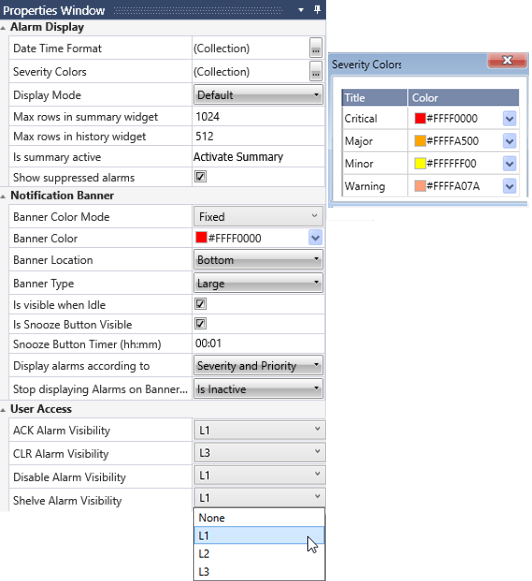The width and height of the screenshot is (532, 581).
Task: Click Activate Summary
Action: (238, 157)
